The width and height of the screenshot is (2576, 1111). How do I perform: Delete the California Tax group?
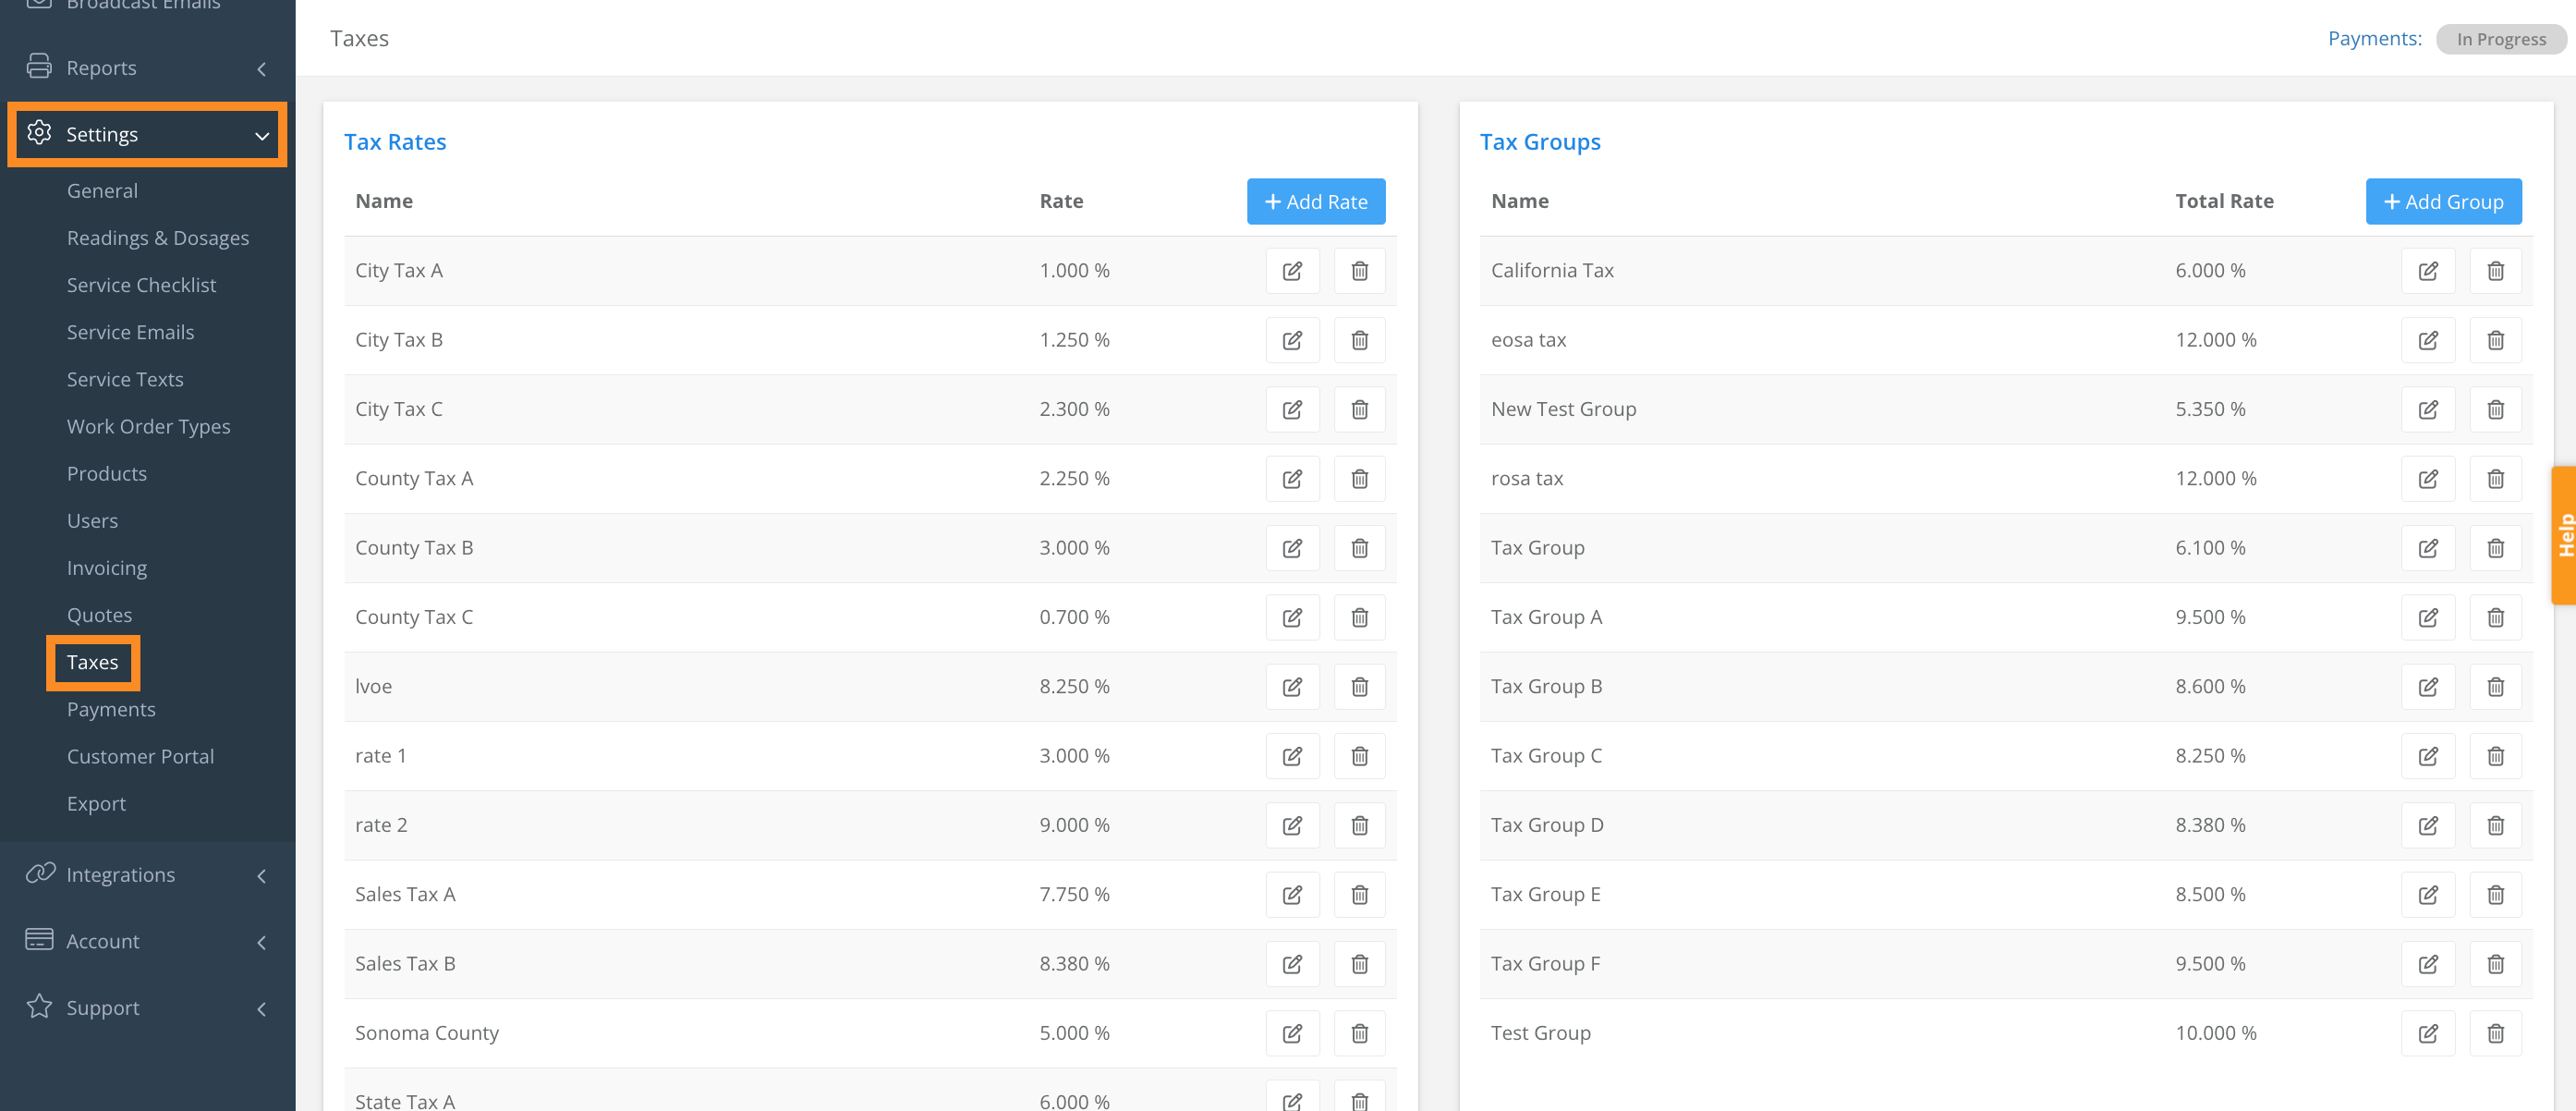(2495, 271)
